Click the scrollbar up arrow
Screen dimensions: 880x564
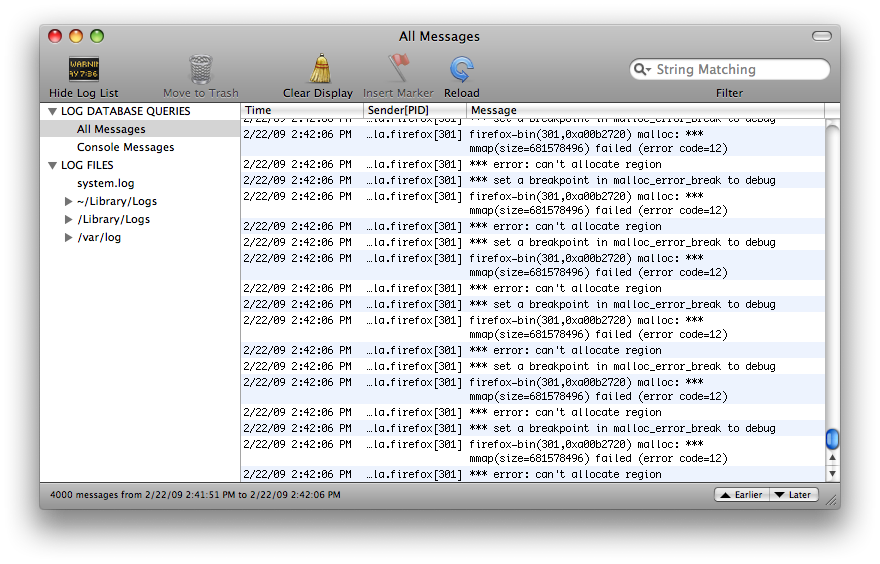(x=832, y=458)
